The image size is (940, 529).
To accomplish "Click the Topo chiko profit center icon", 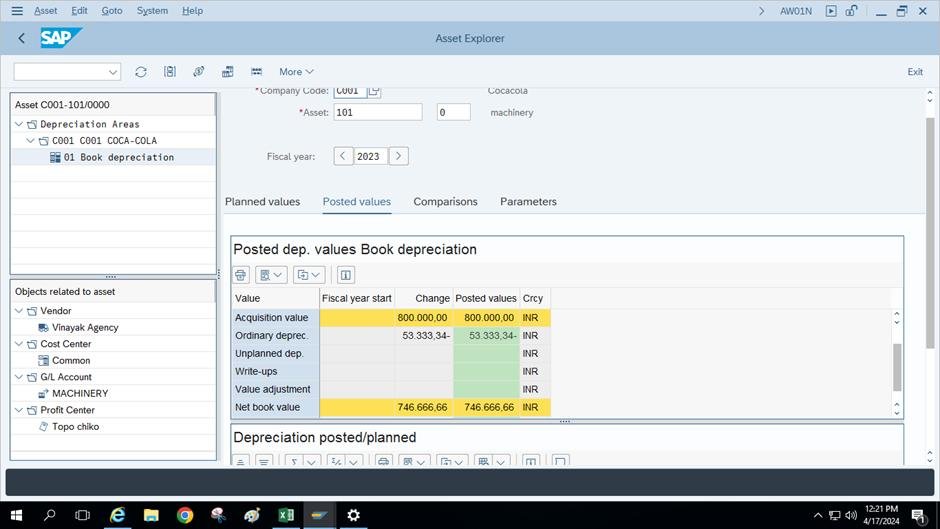I will pyautogui.click(x=43, y=426).
